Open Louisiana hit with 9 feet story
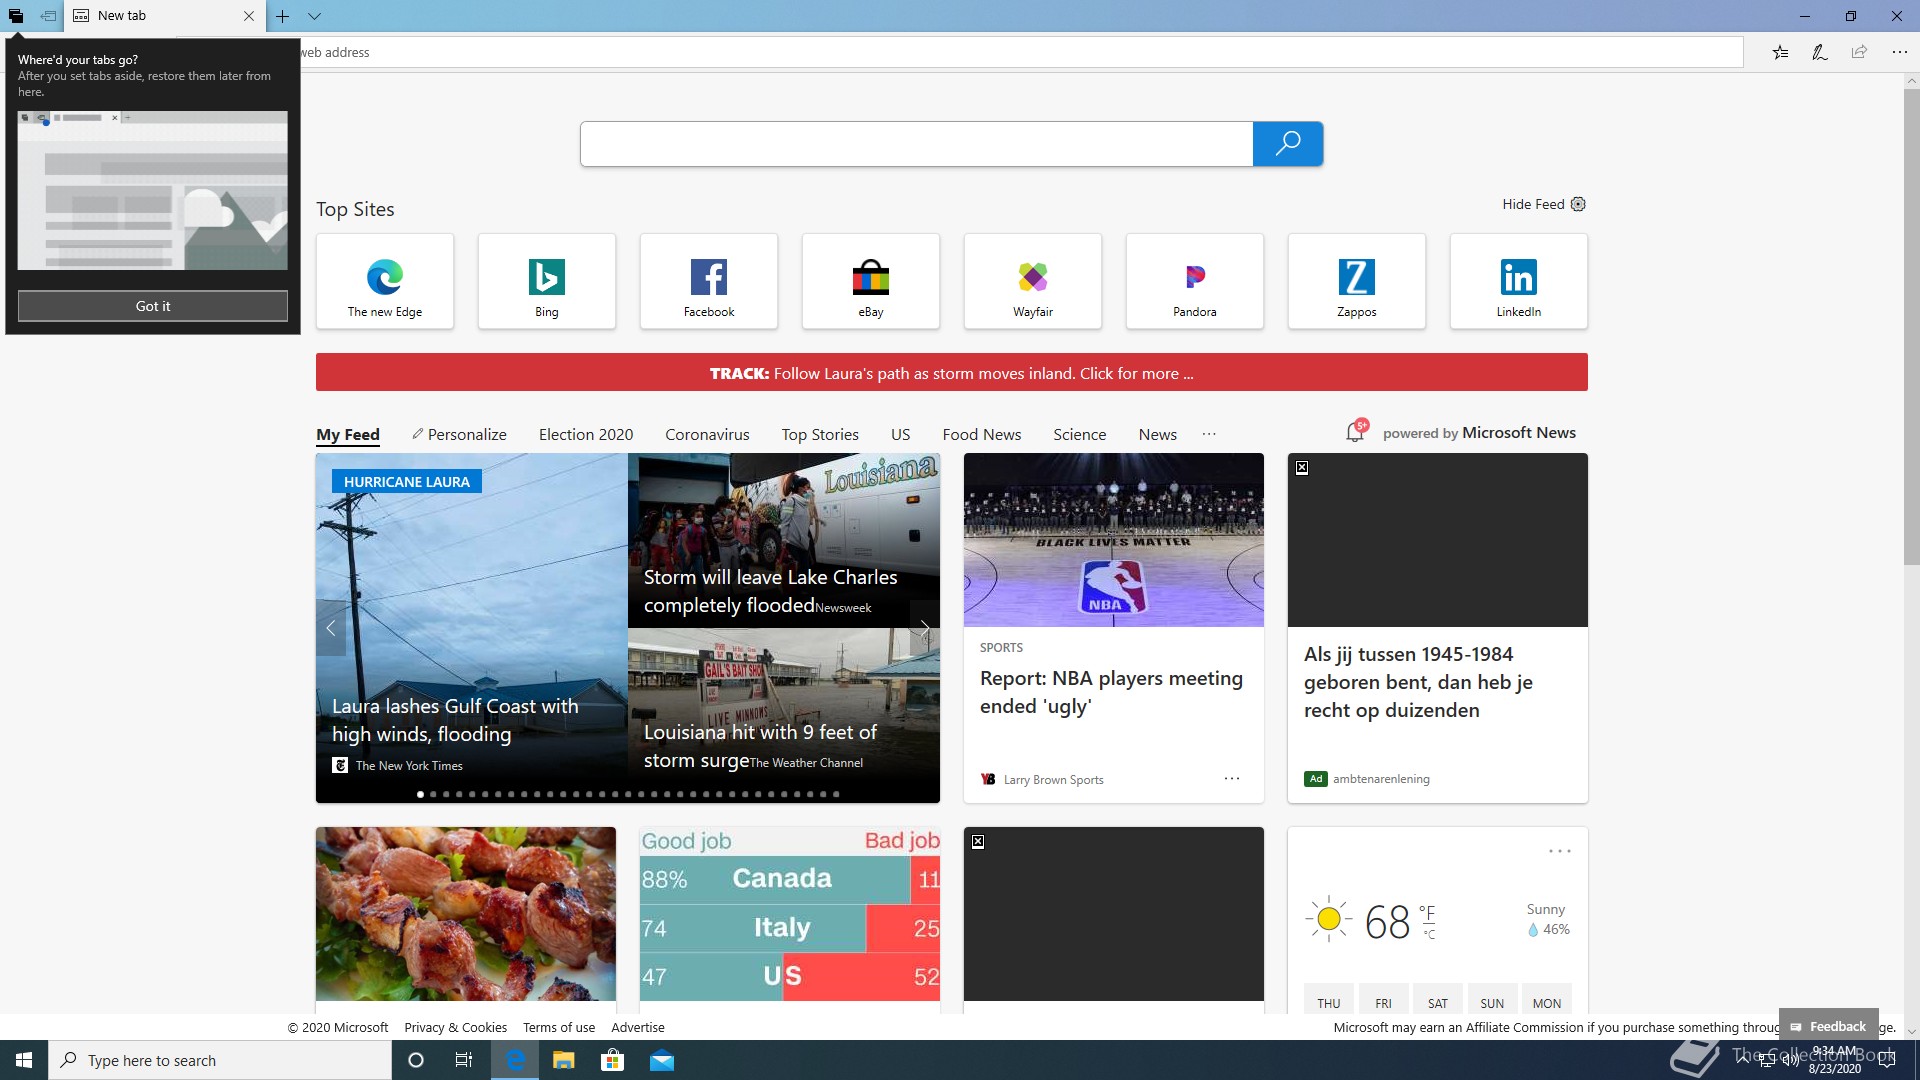 760,746
